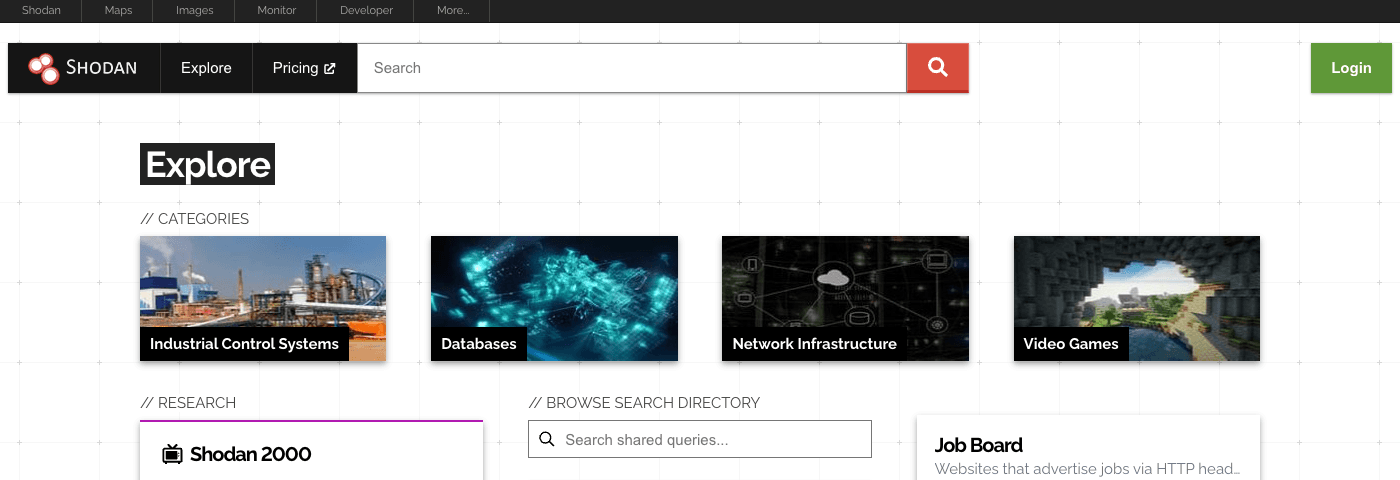Click the // BROWSE SEARCH DIRECTORY label

click(644, 402)
